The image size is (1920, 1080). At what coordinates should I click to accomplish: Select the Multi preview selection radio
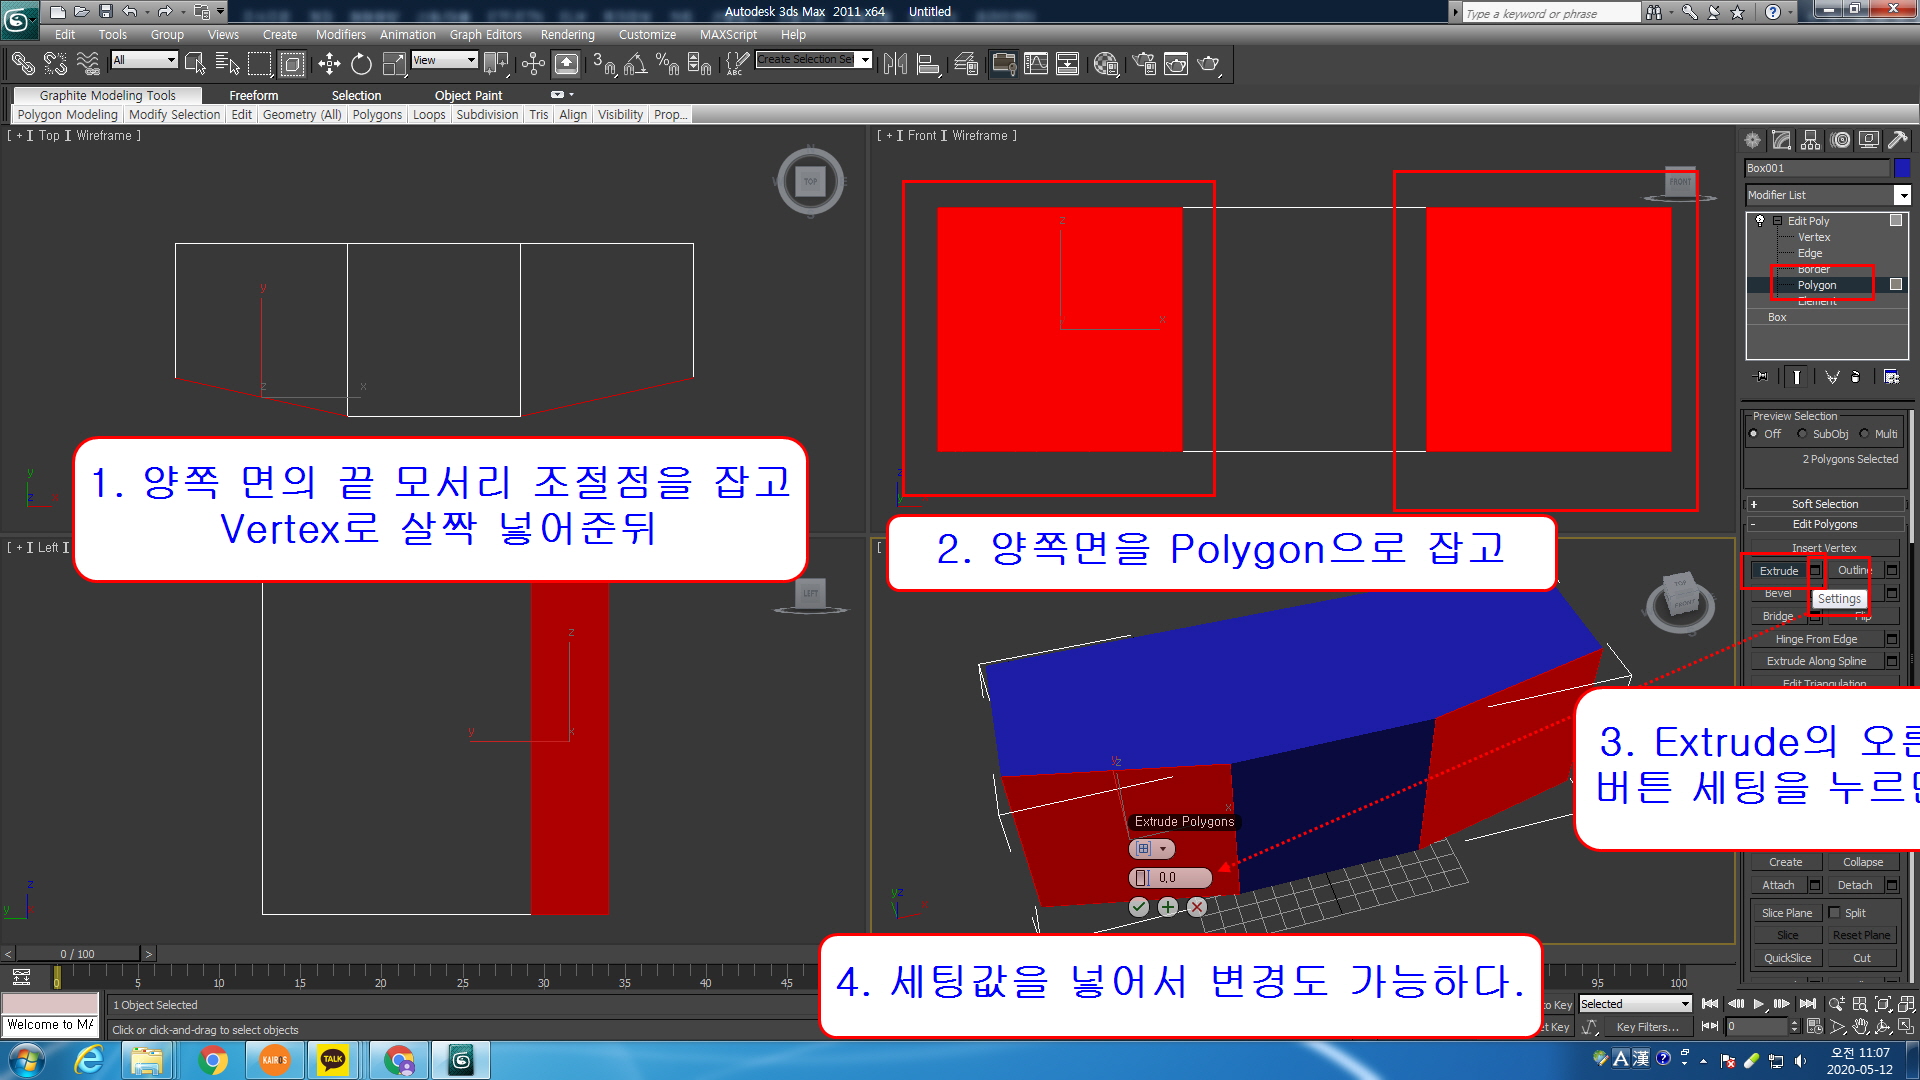pos(1864,434)
